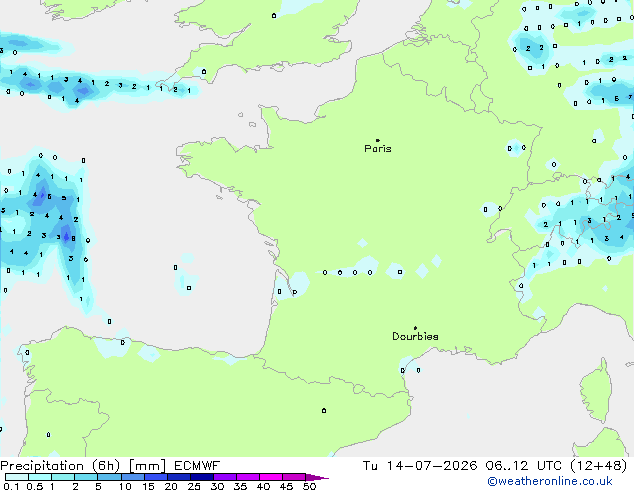
Task: Select the 0.5 mm legend swatch
Action: tap(40, 477)
